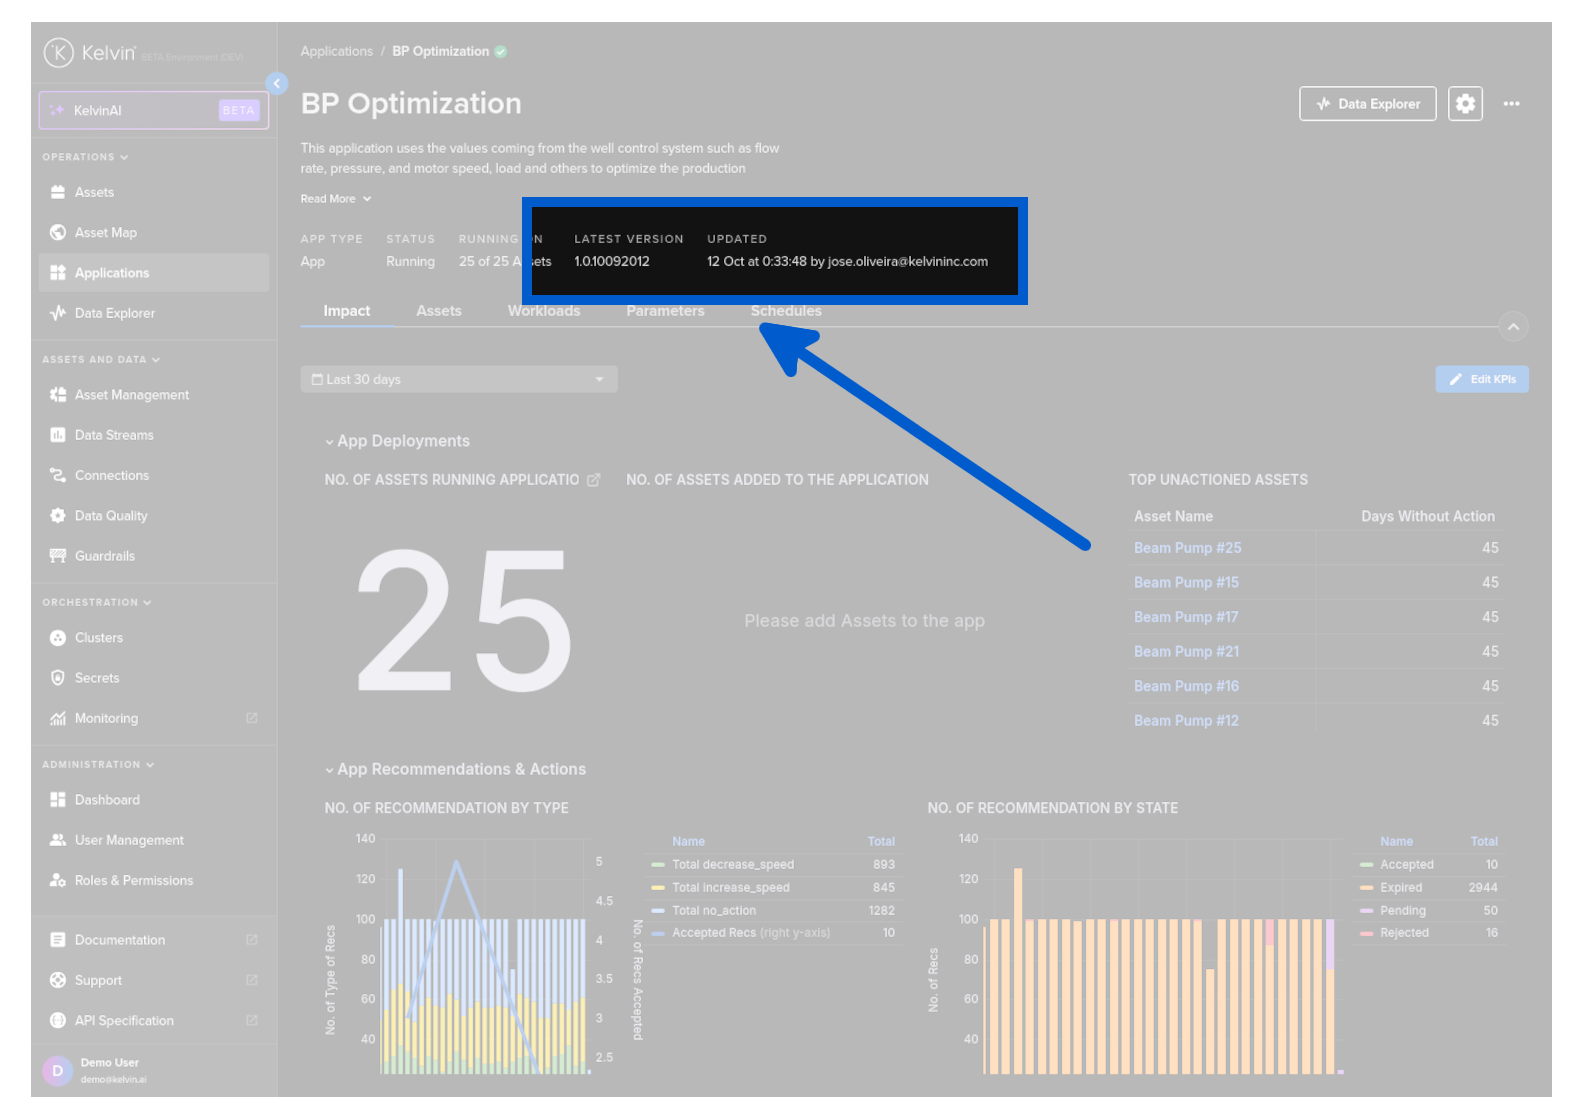Open settings gear next to Data Explorer

[x=1465, y=104]
